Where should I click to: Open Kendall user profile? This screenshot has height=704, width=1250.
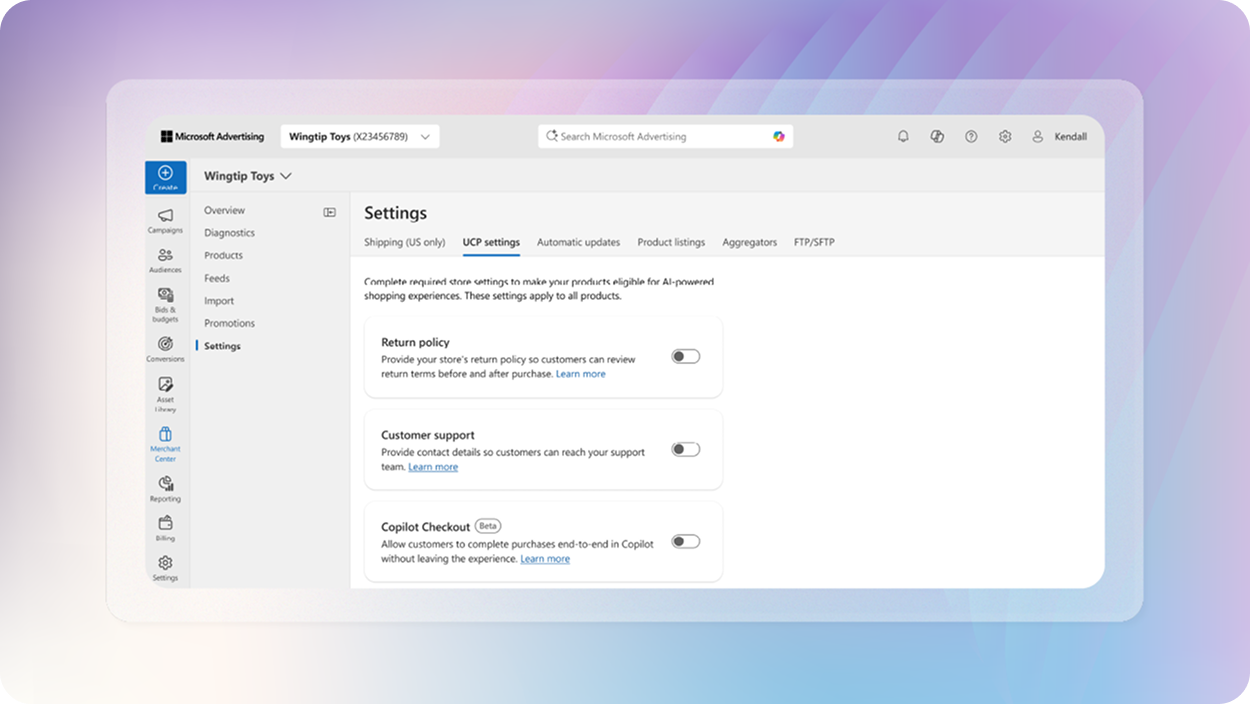[x=1059, y=136]
